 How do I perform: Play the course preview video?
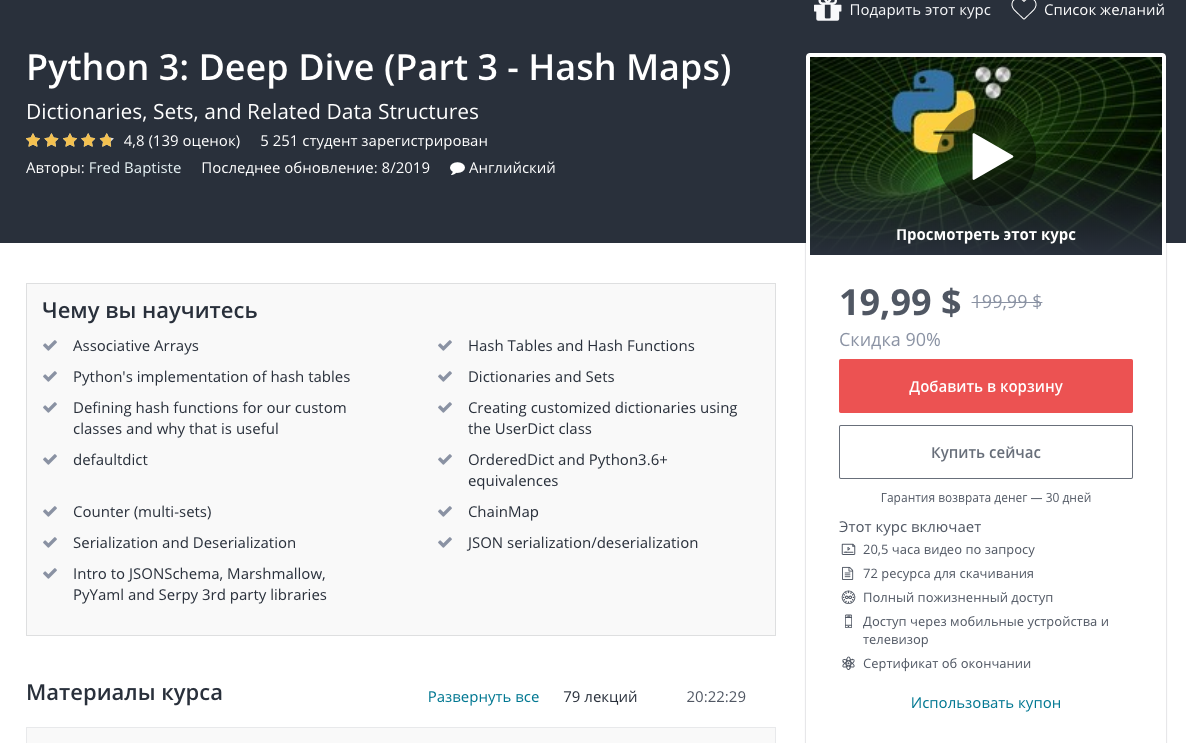tap(991, 156)
